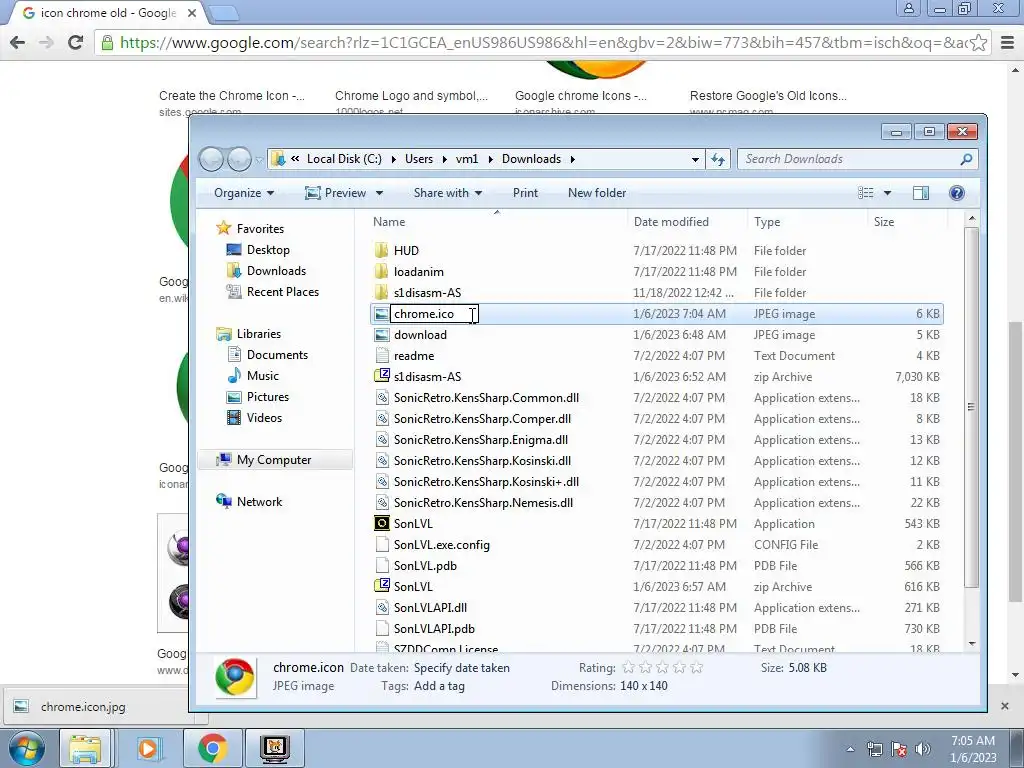Select the loadanim folder icon
1024x768 pixels.
point(381,271)
